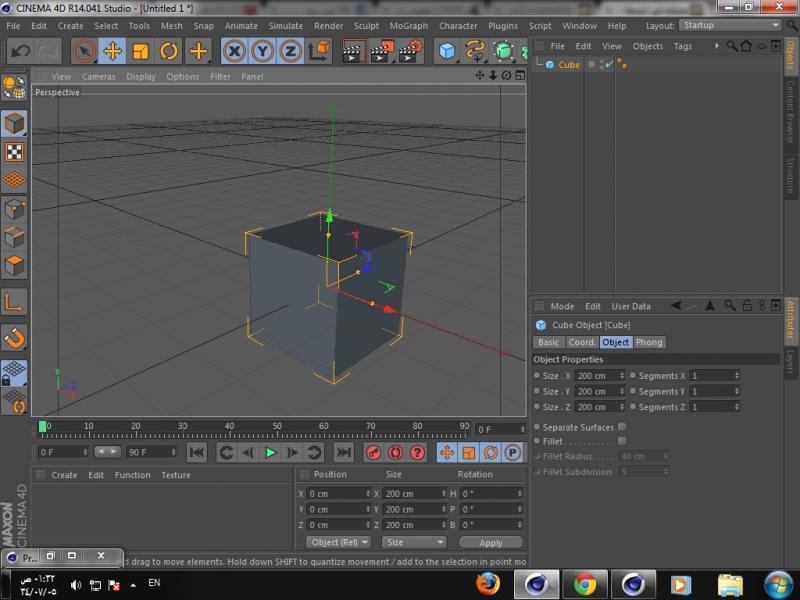Add a Cube primitive object icon
This screenshot has height=600, width=800.
click(447, 51)
